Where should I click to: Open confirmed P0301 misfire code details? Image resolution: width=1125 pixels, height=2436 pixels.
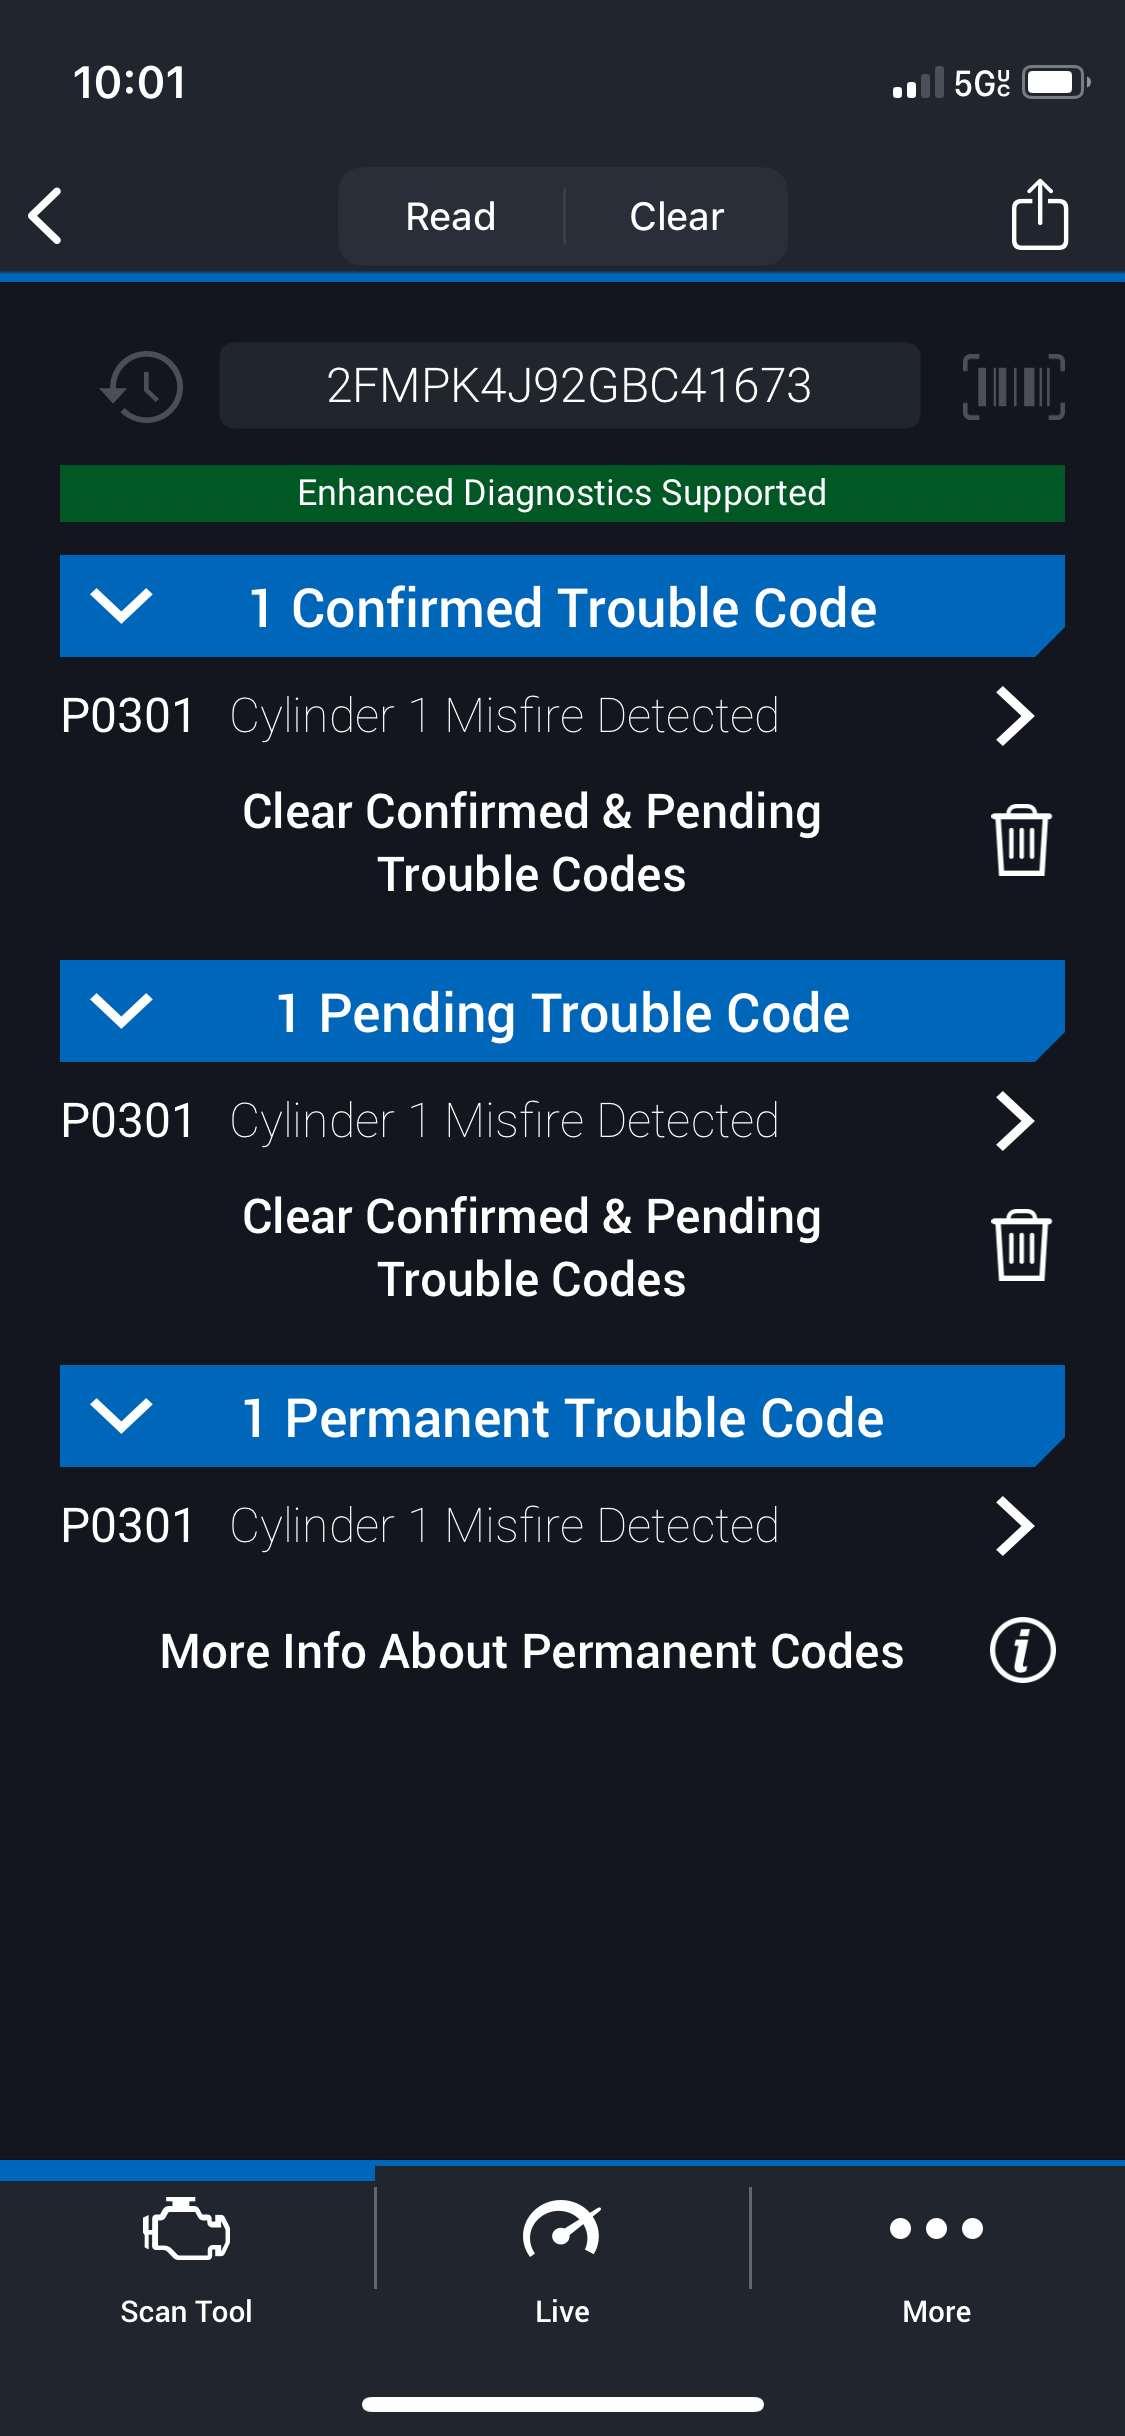point(1013,716)
